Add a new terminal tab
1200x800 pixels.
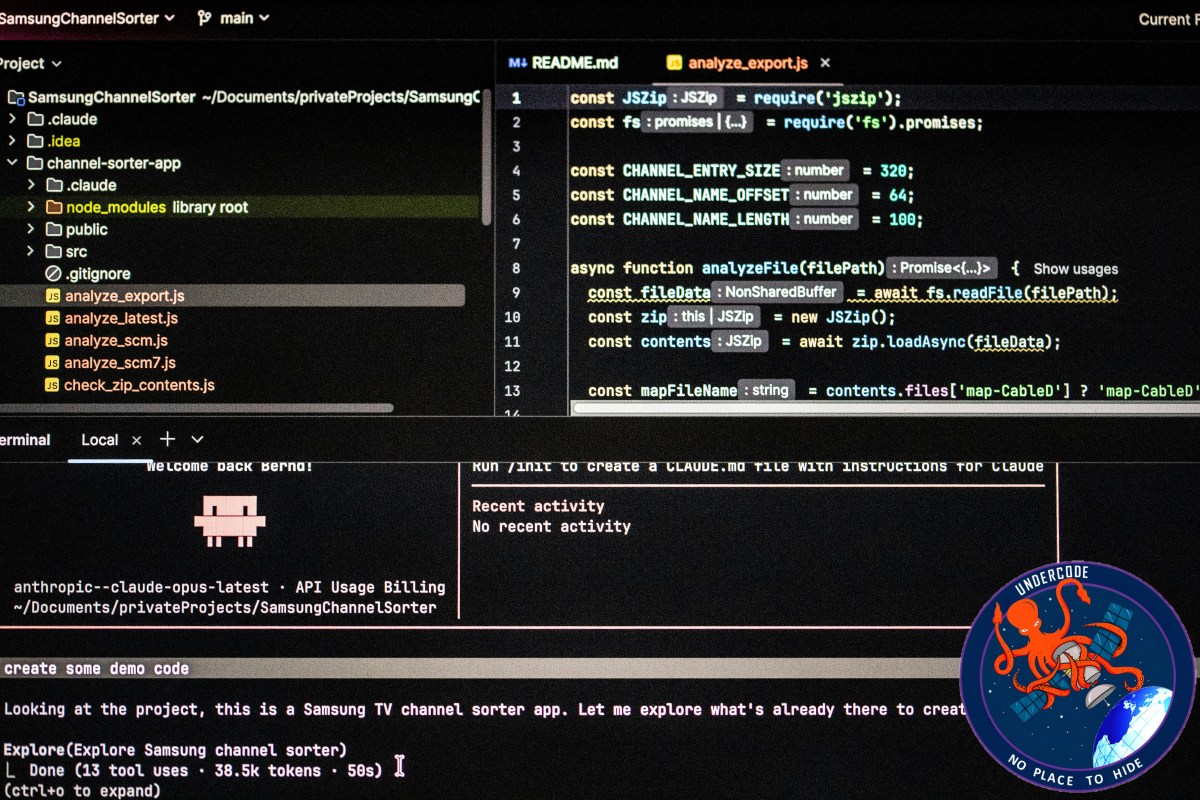click(167, 439)
